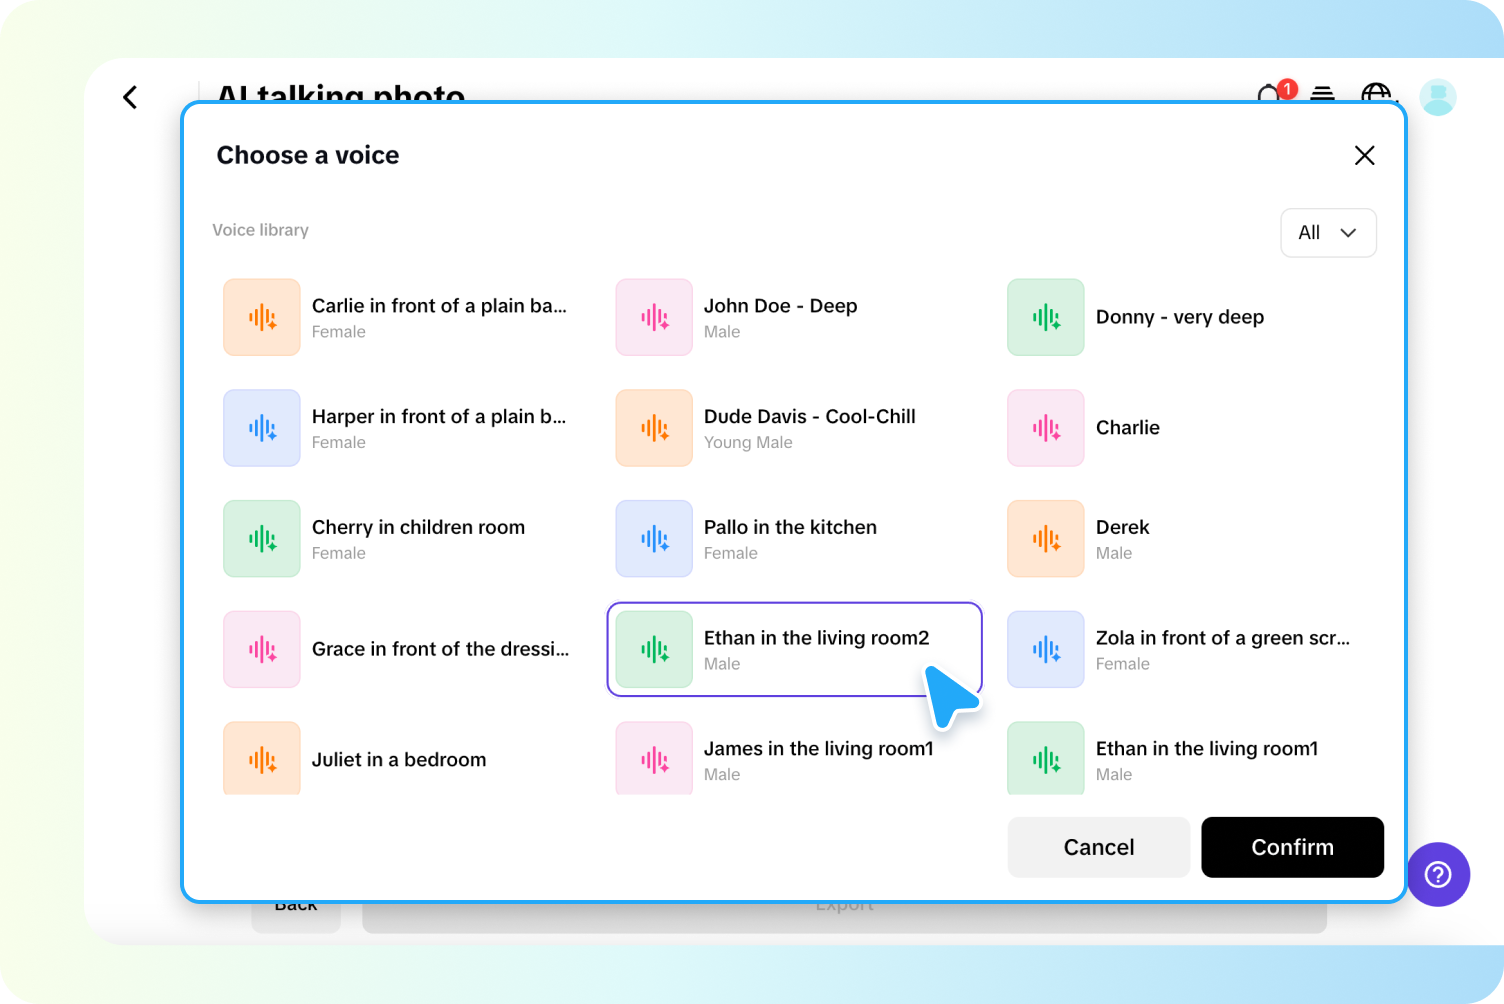Click the Pallo in the kitchen waveform icon
The width and height of the screenshot is (1504, 1004).
point(653,538)
